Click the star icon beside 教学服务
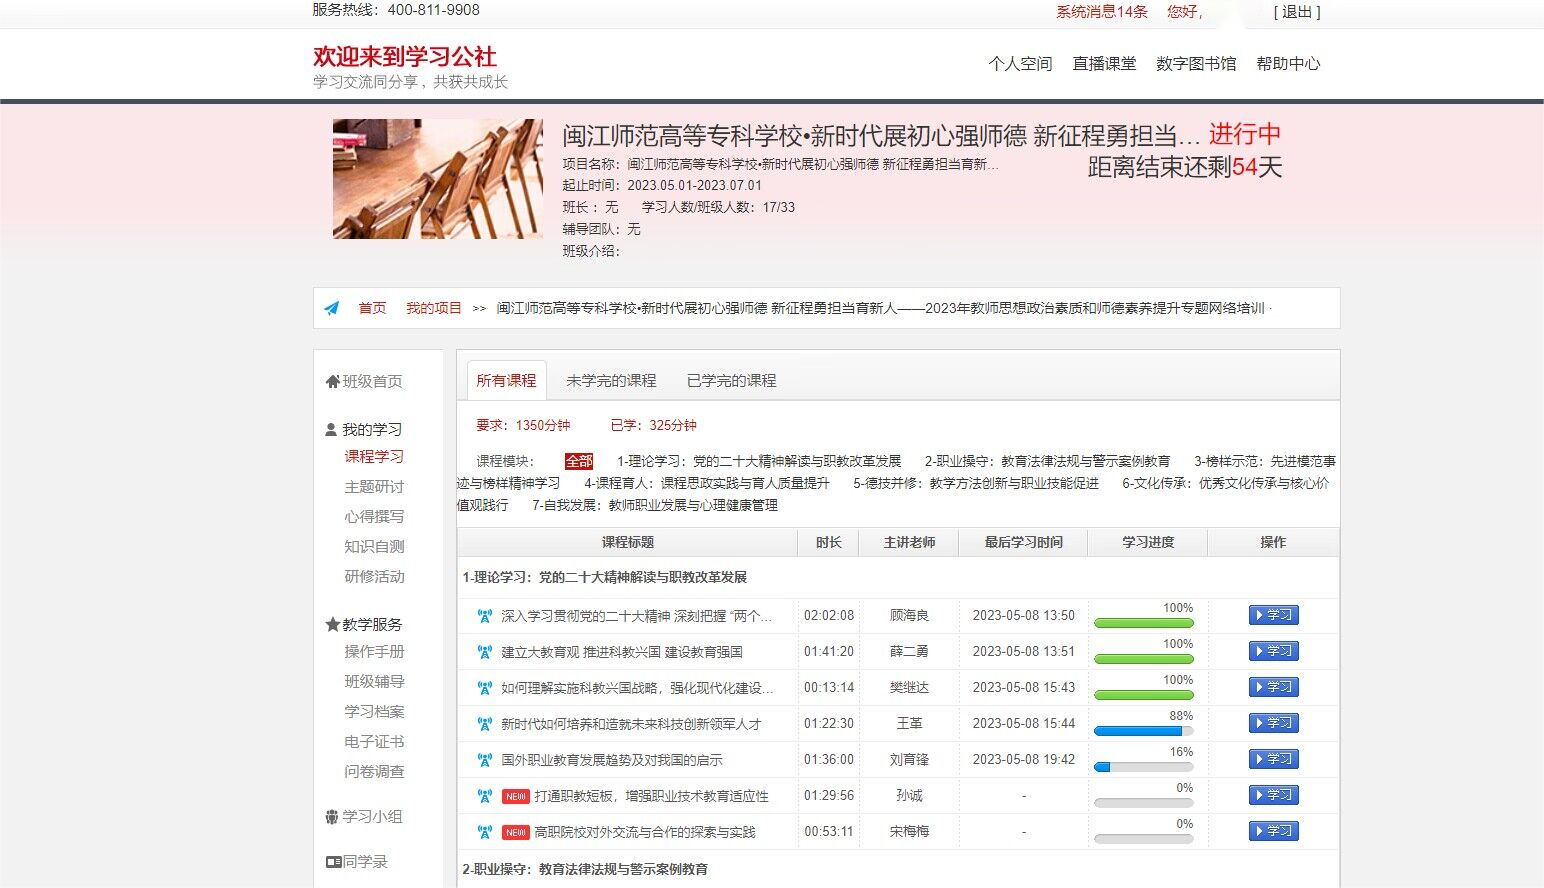Screen dimensions: 1544x888 tap(330, 624)
